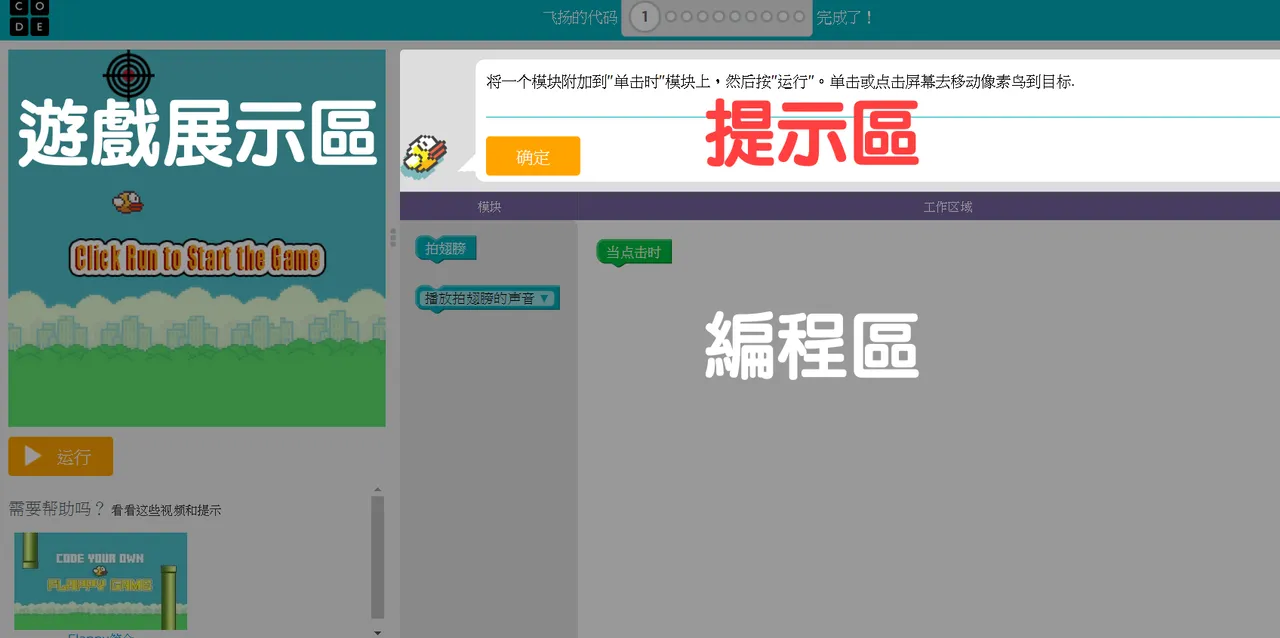Select the 拍翅膀 block in the toolbox
The height and width of the screenshot is (638, 1280).
pyautogui.click(x=446, y=249)
